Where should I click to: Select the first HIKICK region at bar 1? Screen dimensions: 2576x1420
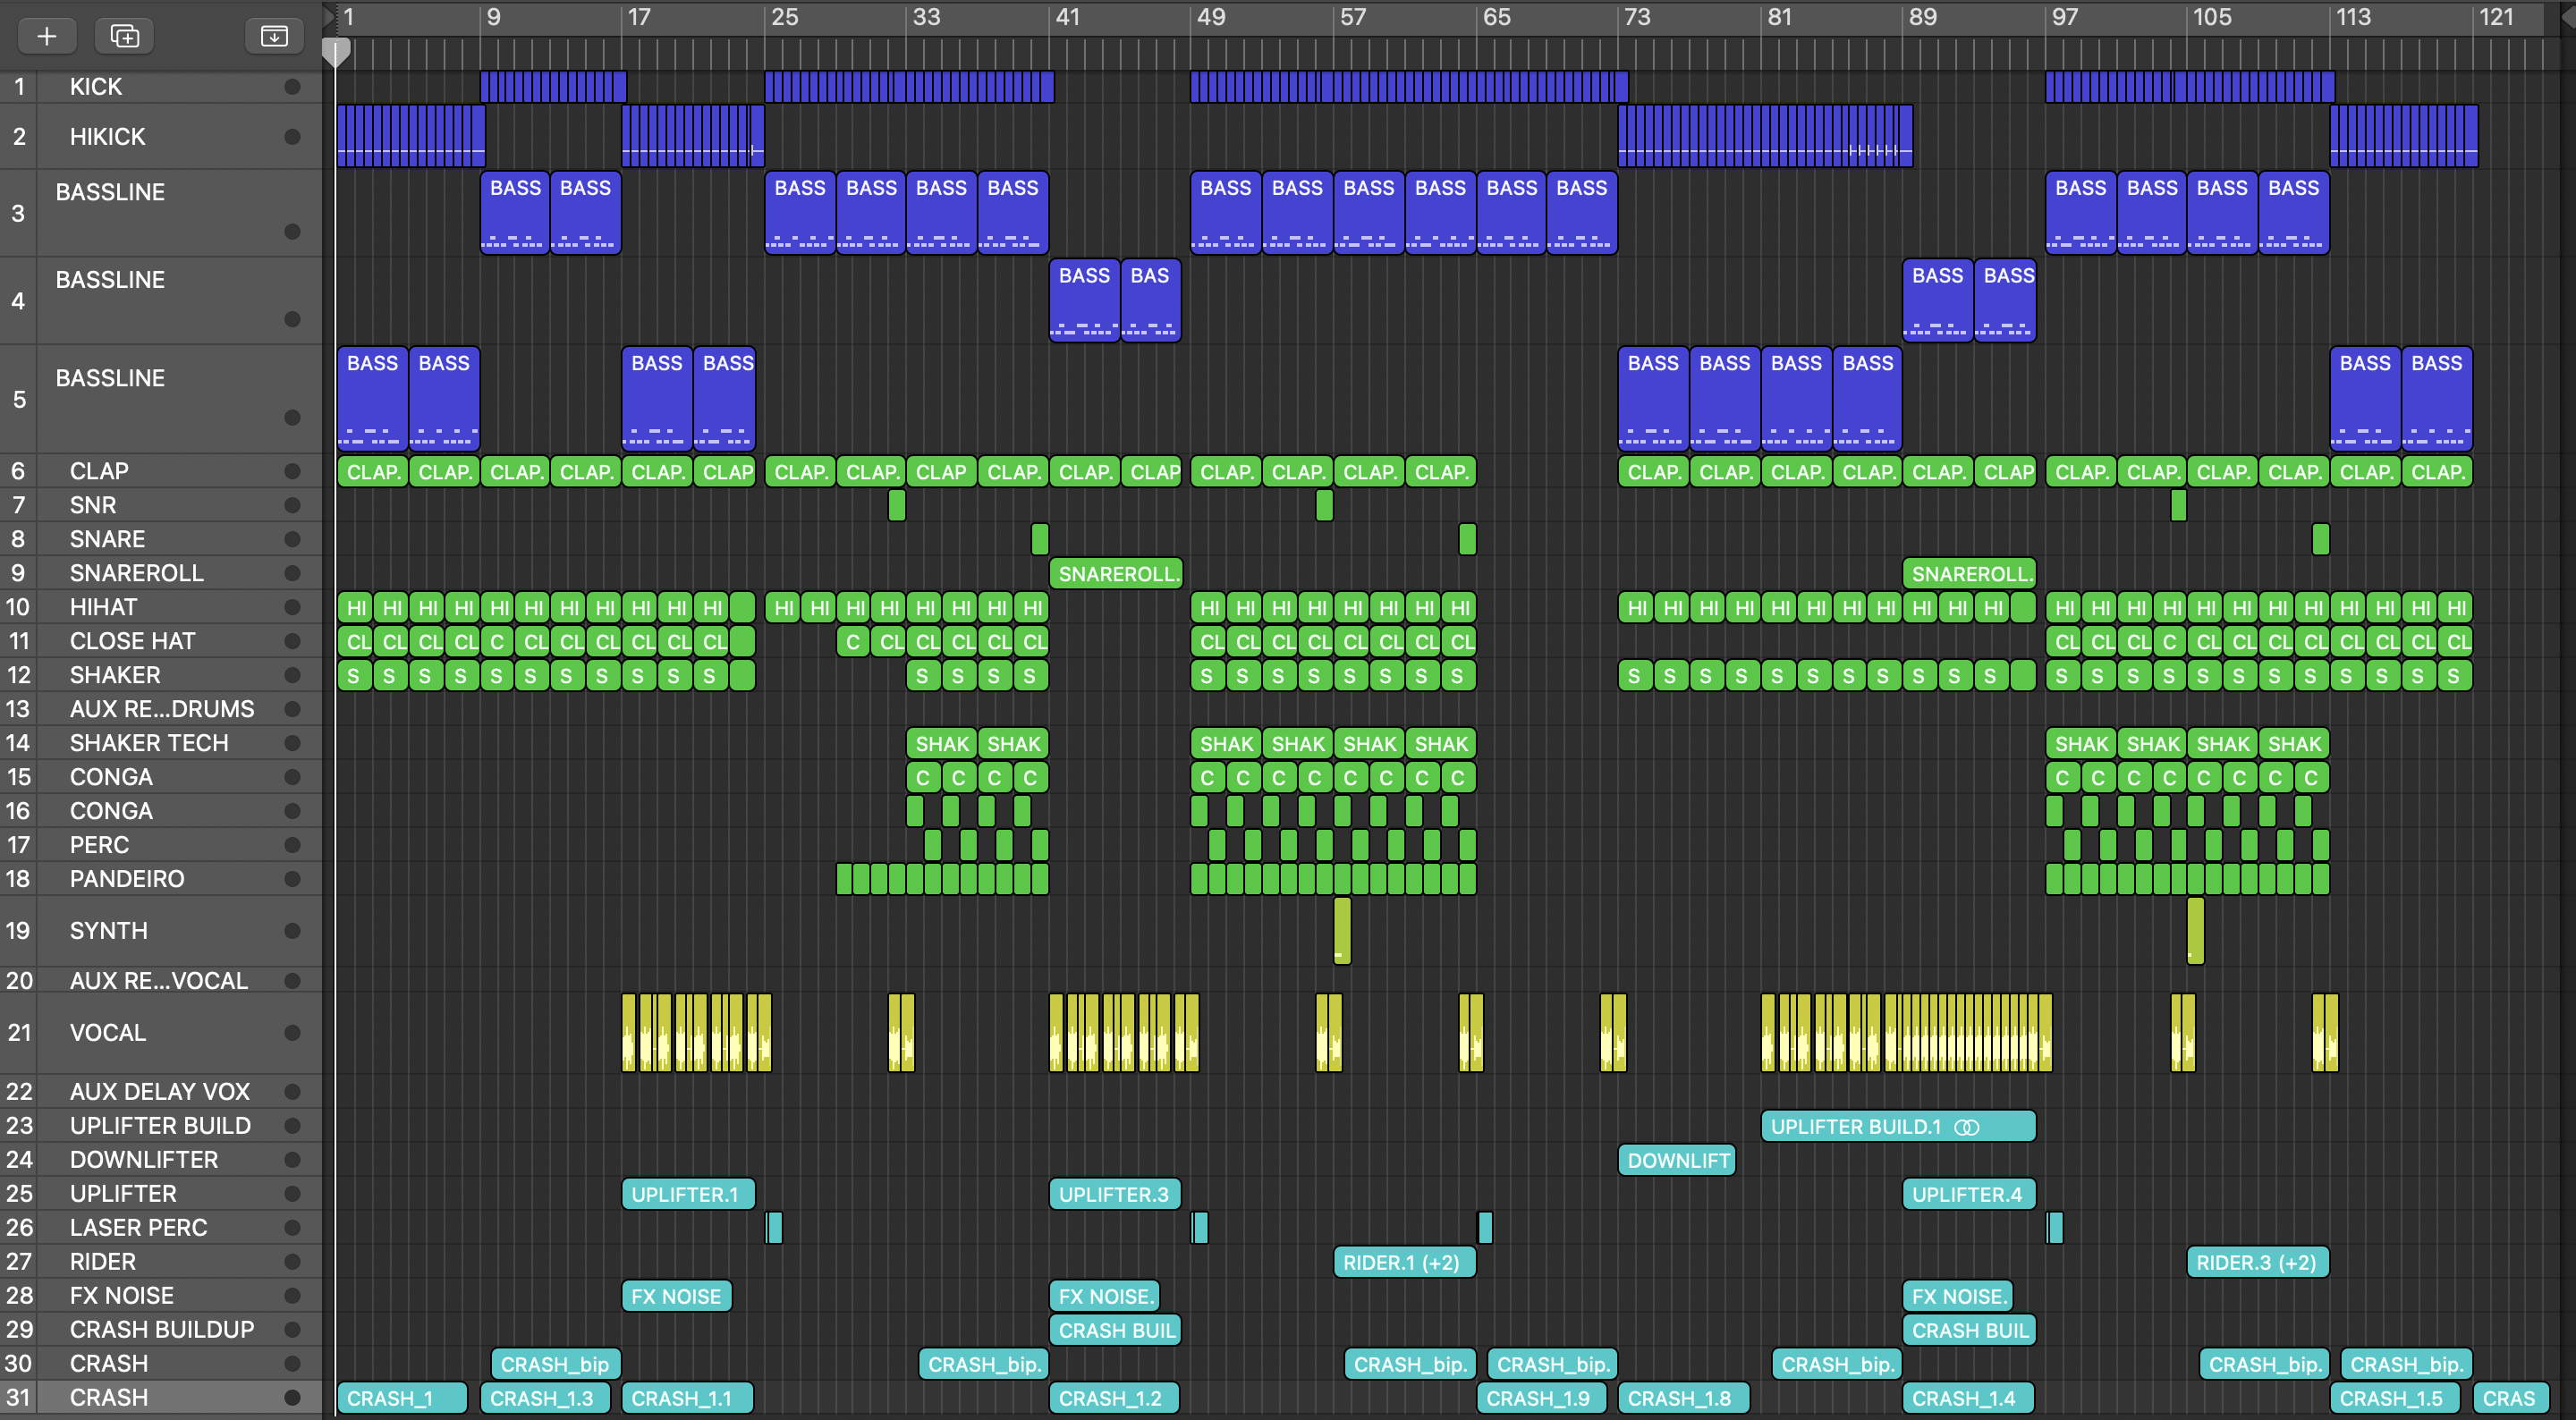coord(411,136)
